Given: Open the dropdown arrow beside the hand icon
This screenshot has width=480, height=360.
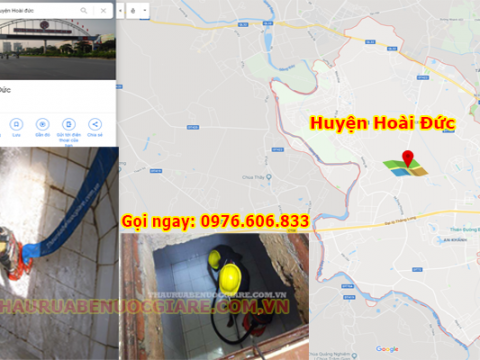Looking at the screenshot, I should pyautogui.click(x=145, y=11).
